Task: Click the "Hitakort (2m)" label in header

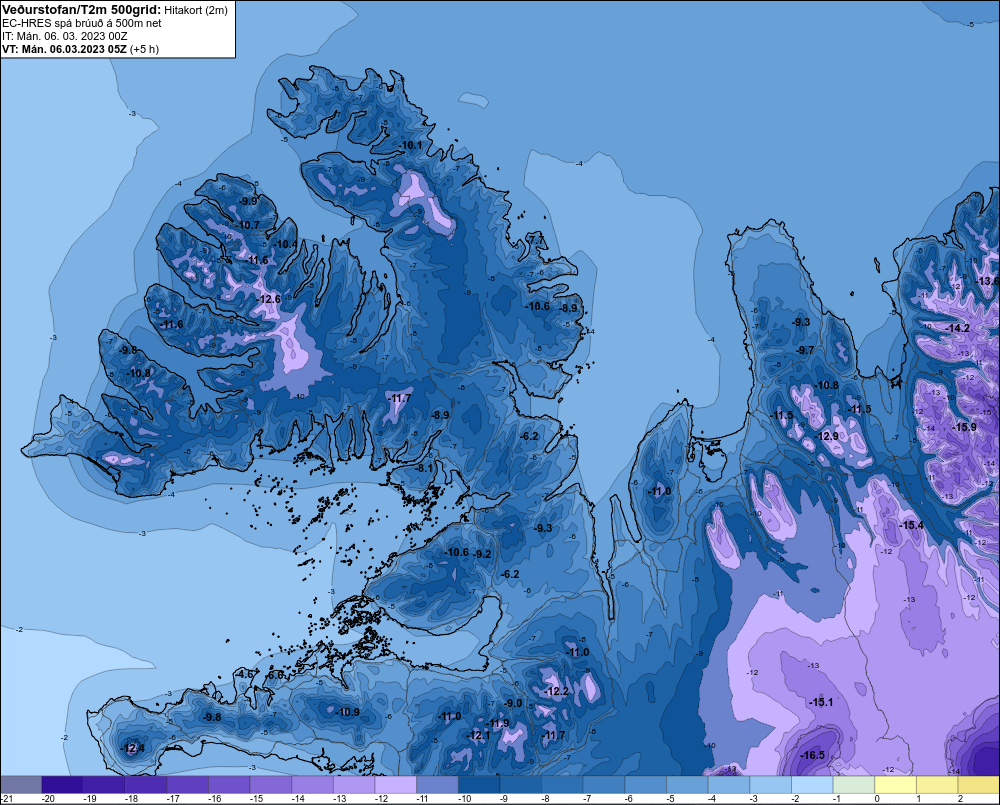Action: coord(196,11)
